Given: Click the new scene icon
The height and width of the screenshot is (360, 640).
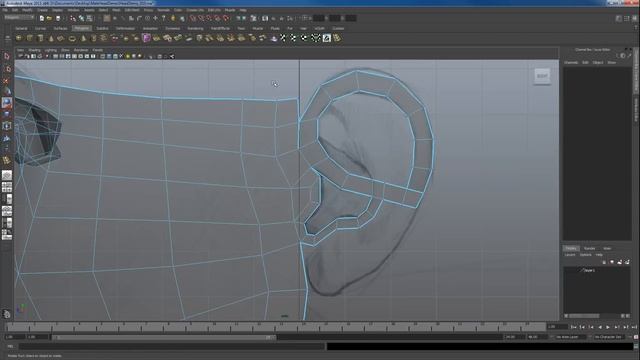Looking at the screenshot, I should [x=42, y=18].
